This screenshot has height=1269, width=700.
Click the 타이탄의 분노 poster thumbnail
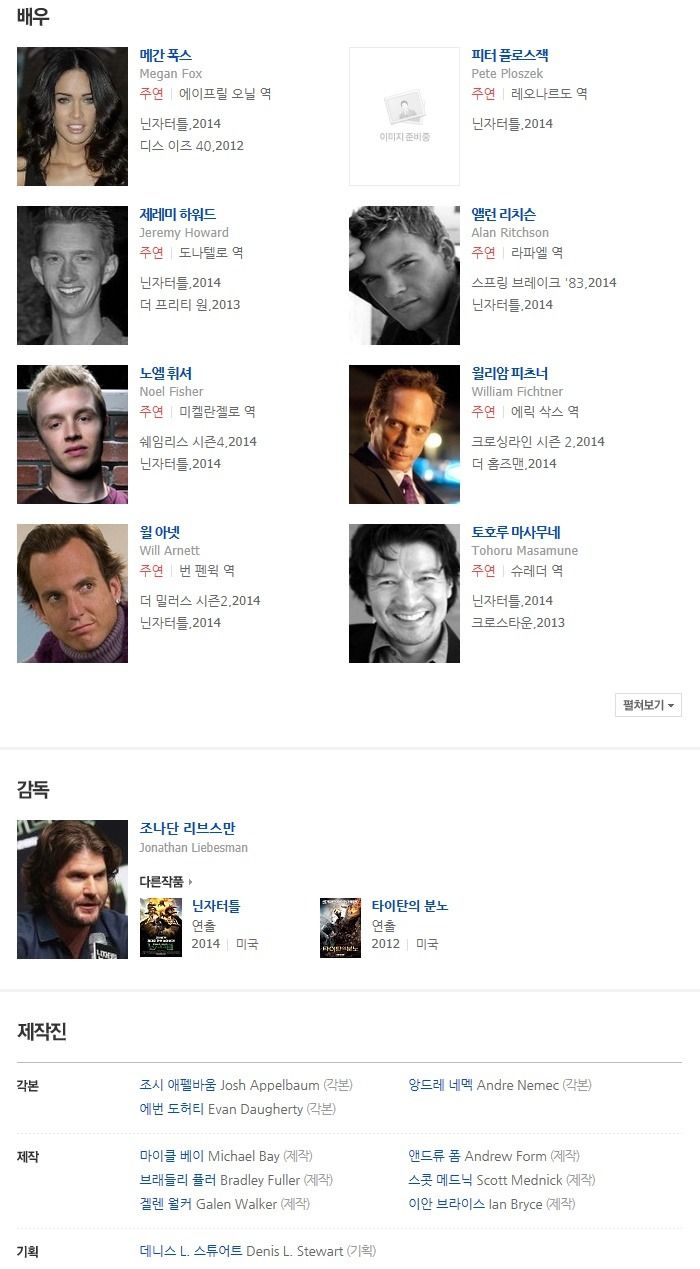click(340, 928)
